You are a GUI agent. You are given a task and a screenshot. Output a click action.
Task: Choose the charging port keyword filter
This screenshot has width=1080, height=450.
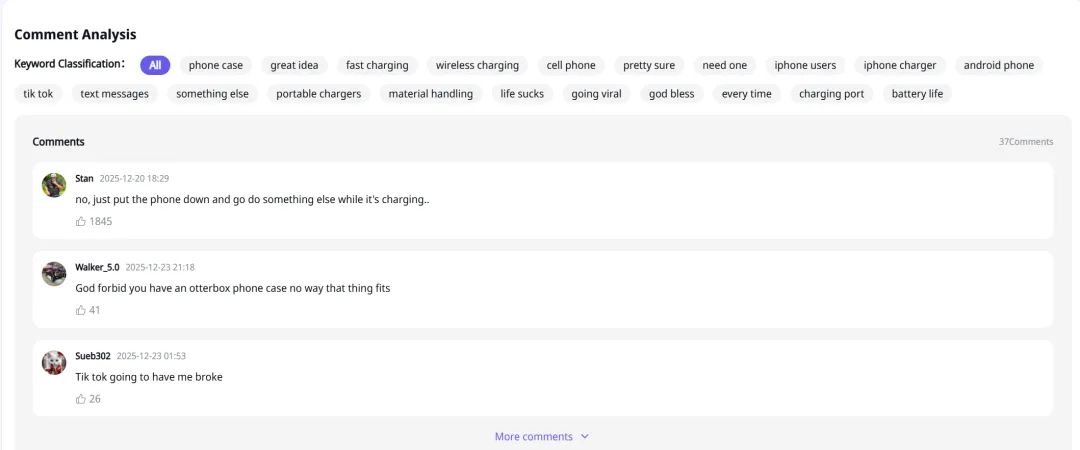pos(831,93)
